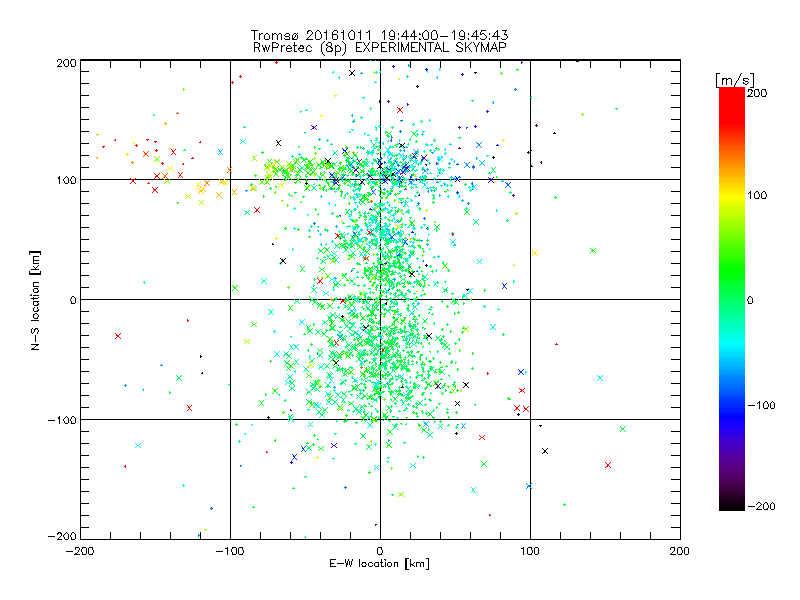
Task: Click the '200' tick label on E-W axis
Action: pos(680,551)
